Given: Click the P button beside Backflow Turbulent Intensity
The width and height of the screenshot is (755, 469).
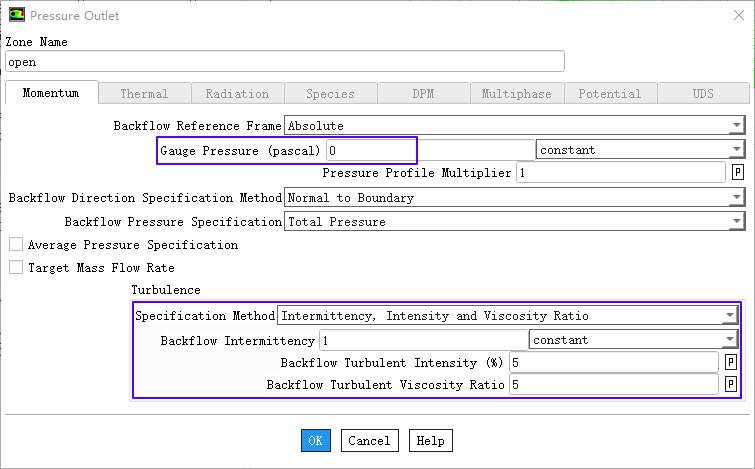Looking at the screenshot, I should (731, 362).
